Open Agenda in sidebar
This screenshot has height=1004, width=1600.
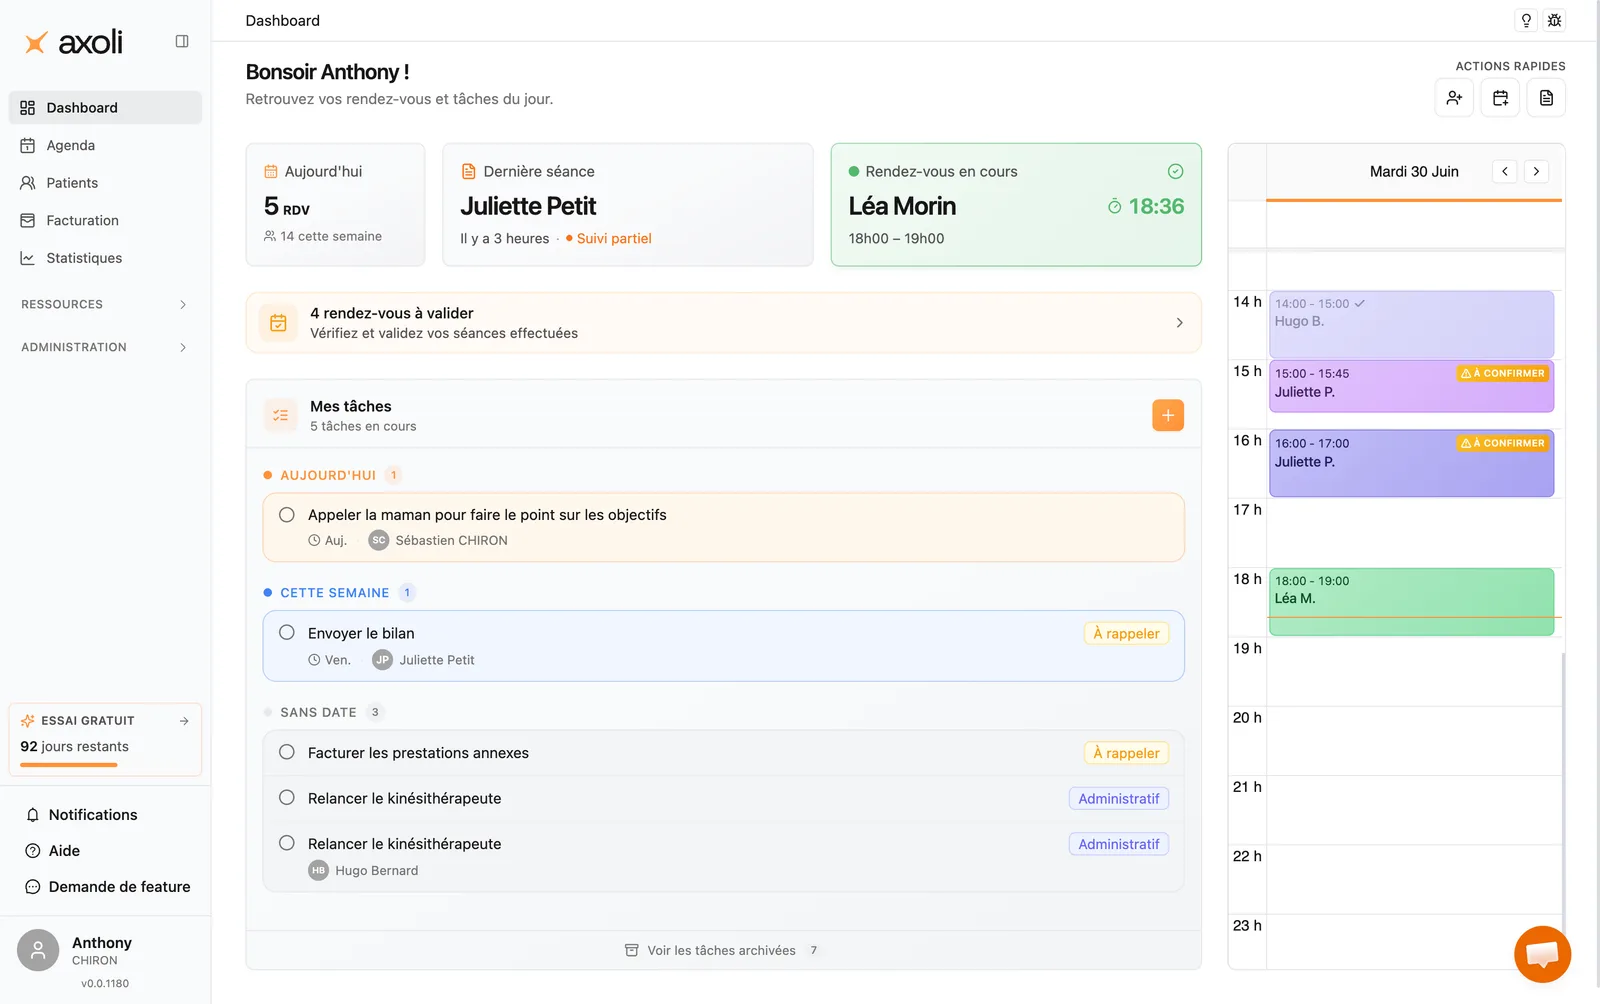coord(105,145)
